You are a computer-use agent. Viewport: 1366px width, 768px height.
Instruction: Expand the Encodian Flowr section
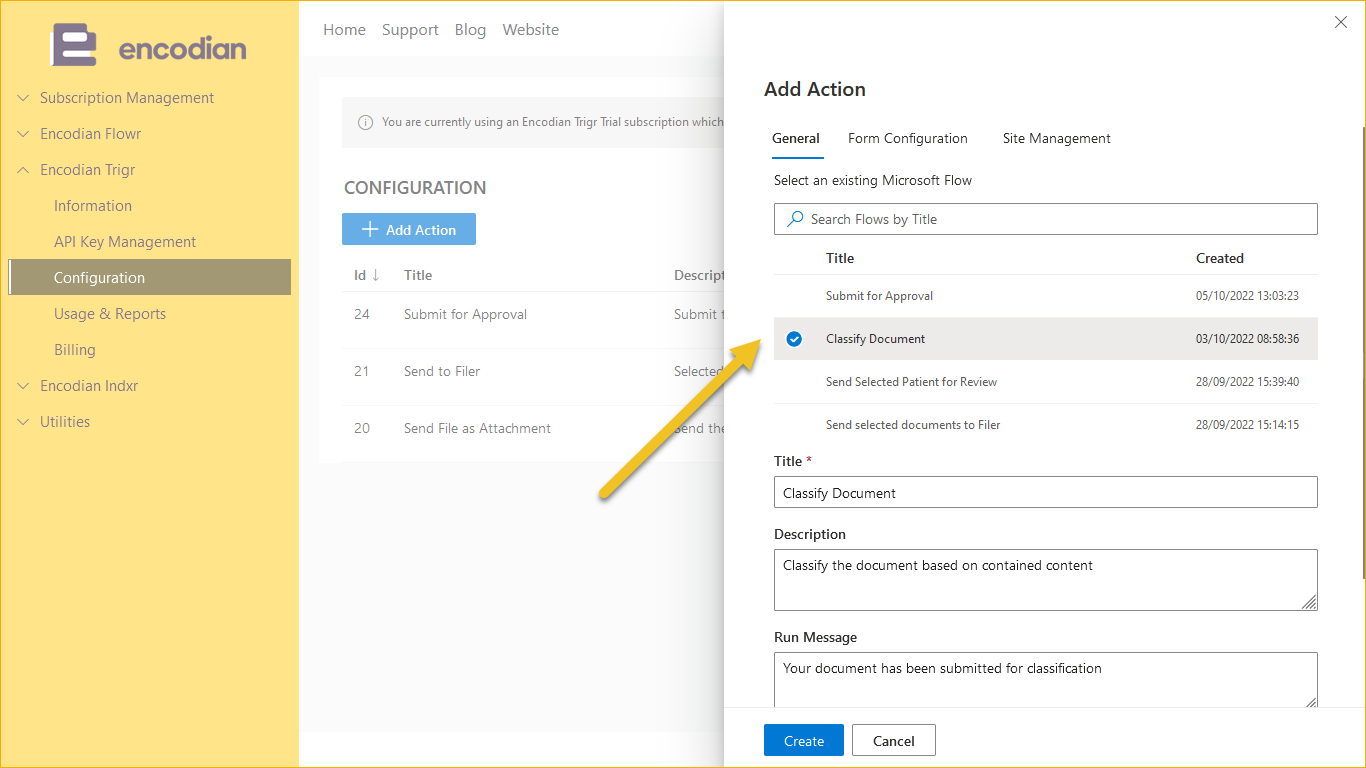[24, 134]
